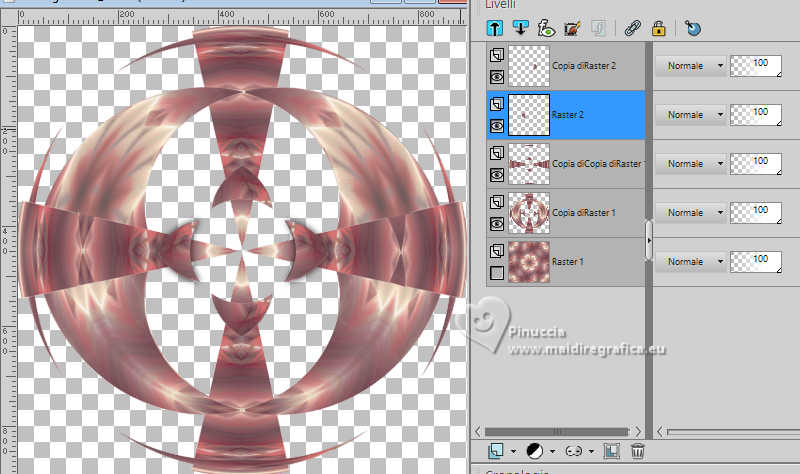Click the opacity field of Copia diRaster 1

click(756, 213)
